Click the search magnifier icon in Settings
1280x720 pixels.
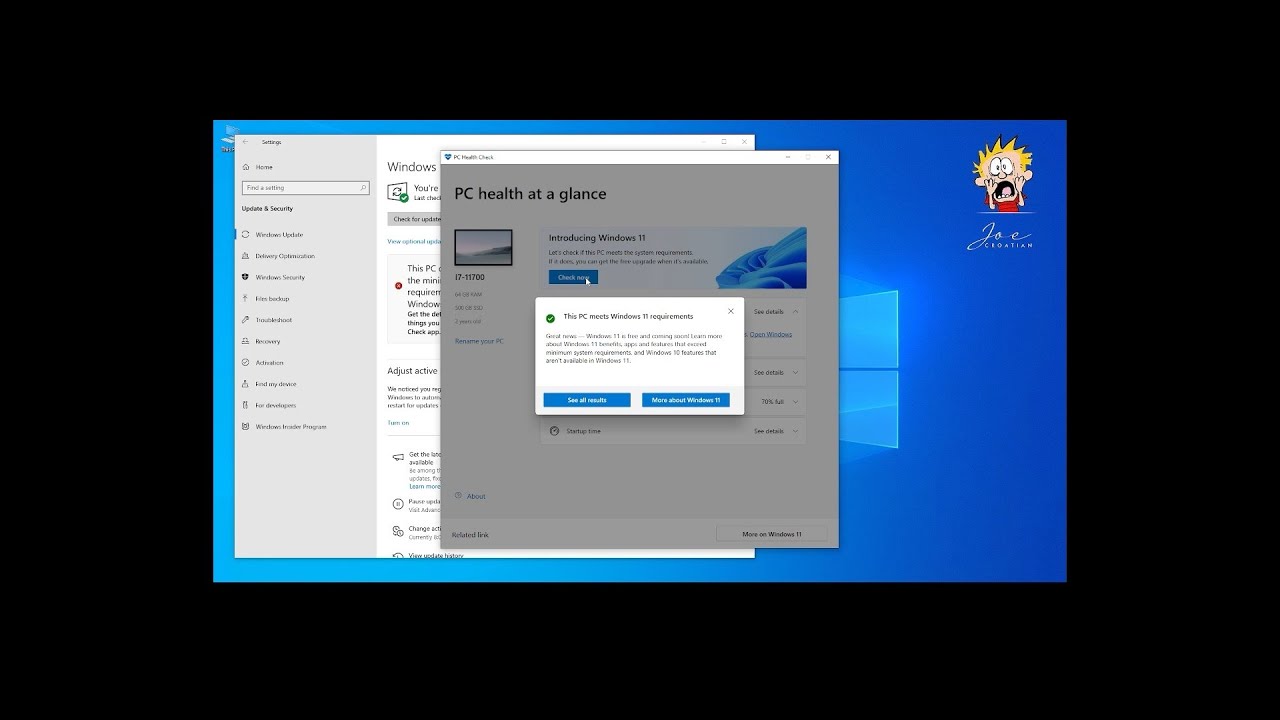(364, 188)
